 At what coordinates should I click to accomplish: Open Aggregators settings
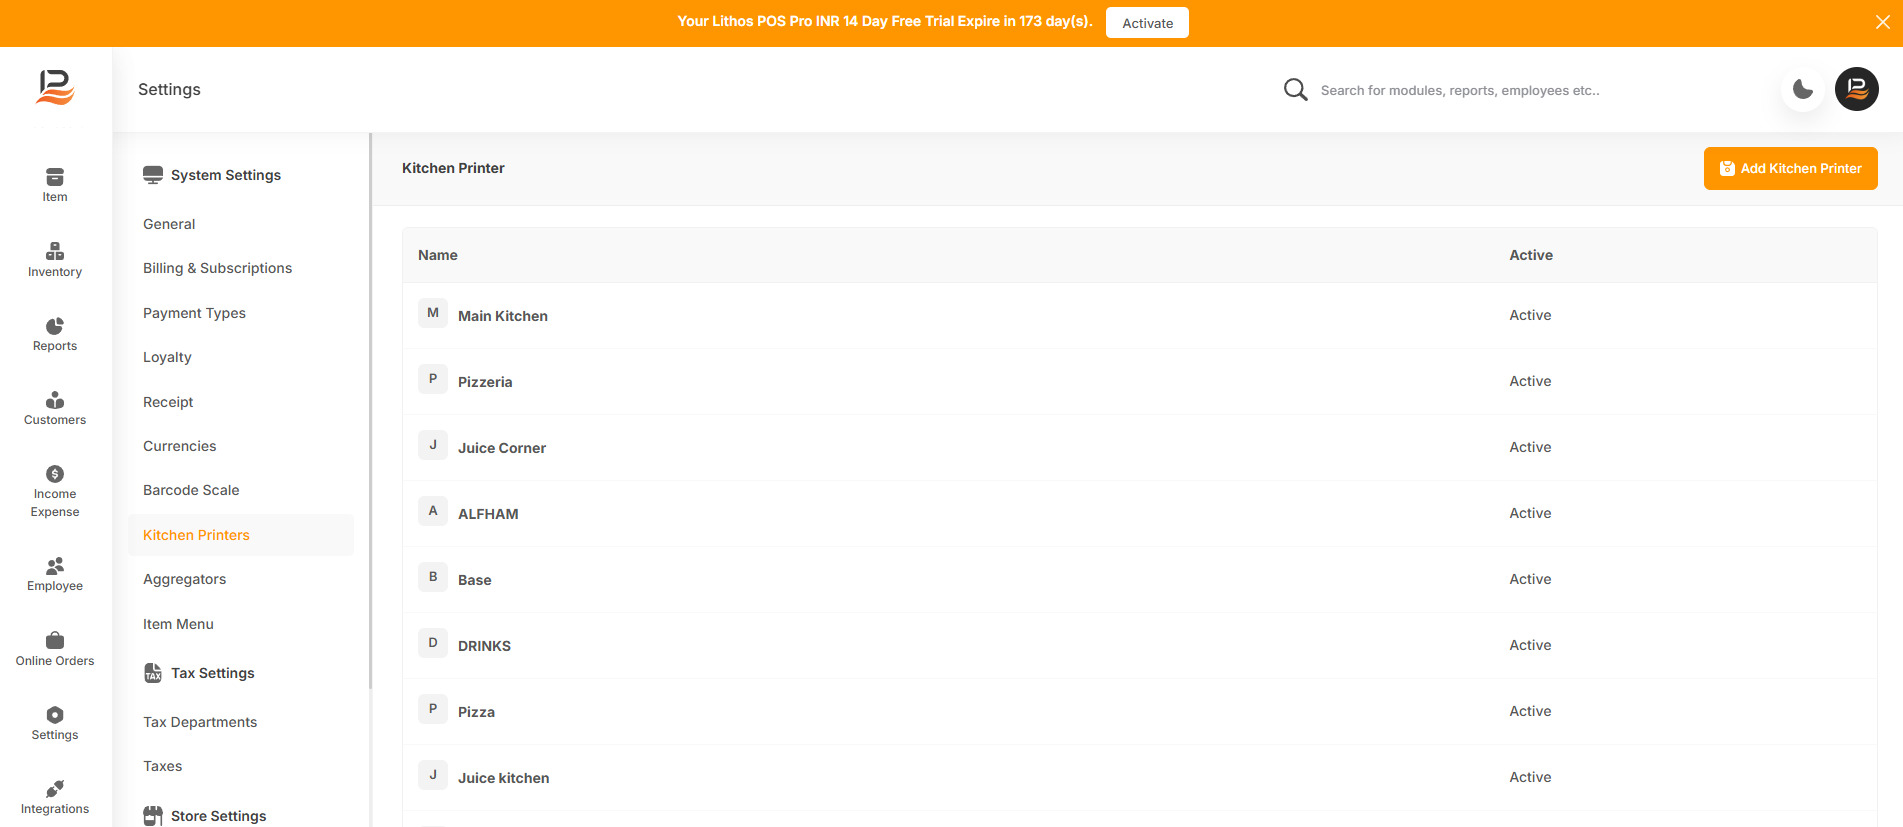point(185,579)
